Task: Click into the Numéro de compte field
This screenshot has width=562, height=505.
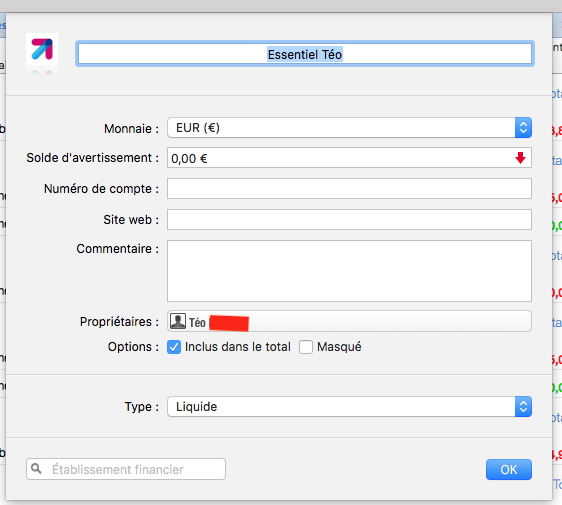Action: point(349,189)
